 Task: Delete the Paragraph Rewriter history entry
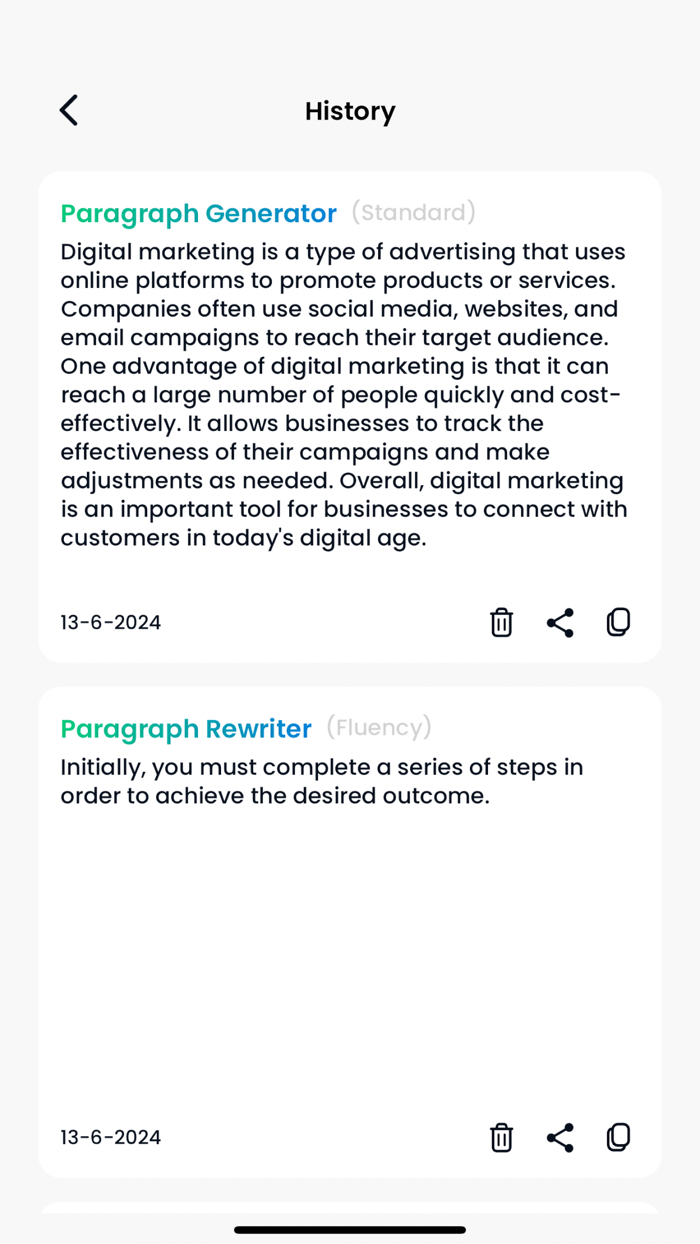coord(501,1137)
